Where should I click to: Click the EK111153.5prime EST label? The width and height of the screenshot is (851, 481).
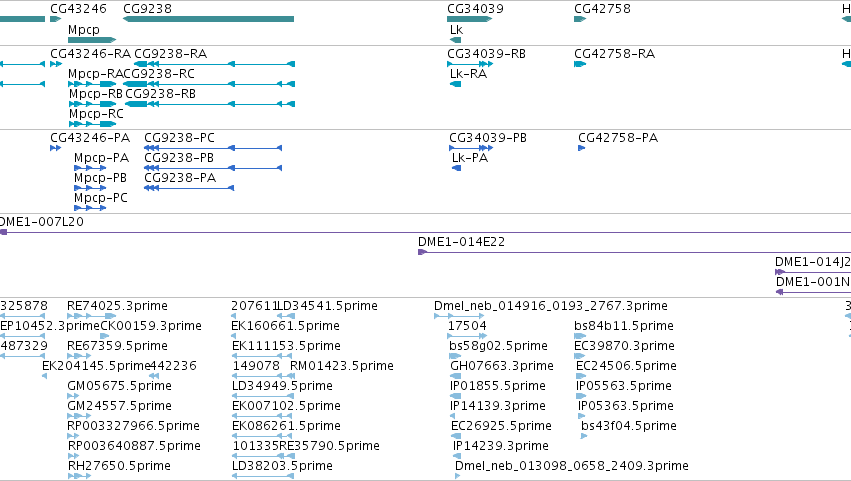[x=286, y=346]
